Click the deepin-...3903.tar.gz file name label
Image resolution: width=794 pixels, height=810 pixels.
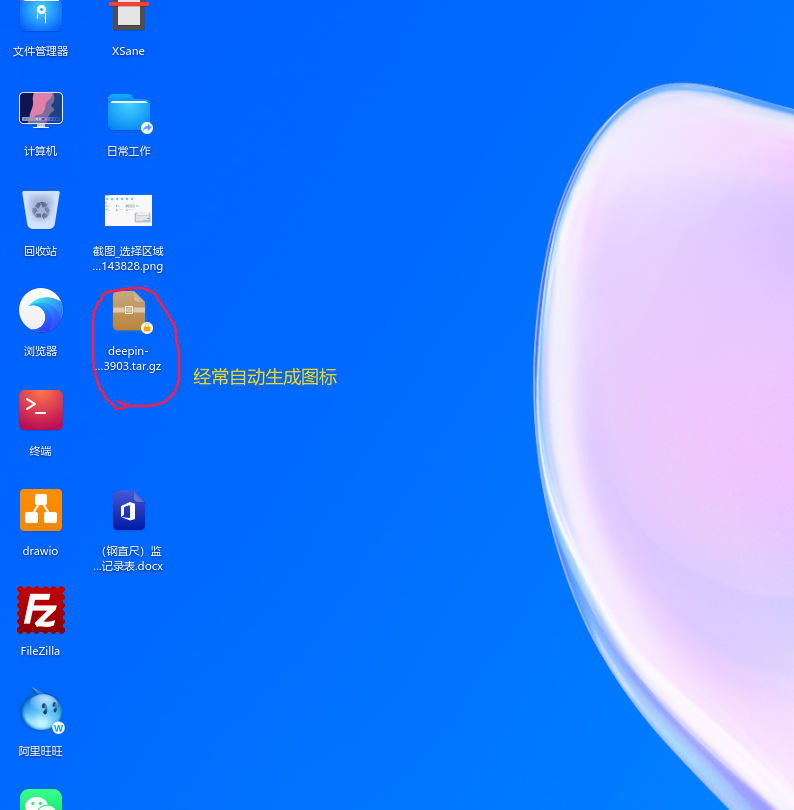click(x=128, y=359)
